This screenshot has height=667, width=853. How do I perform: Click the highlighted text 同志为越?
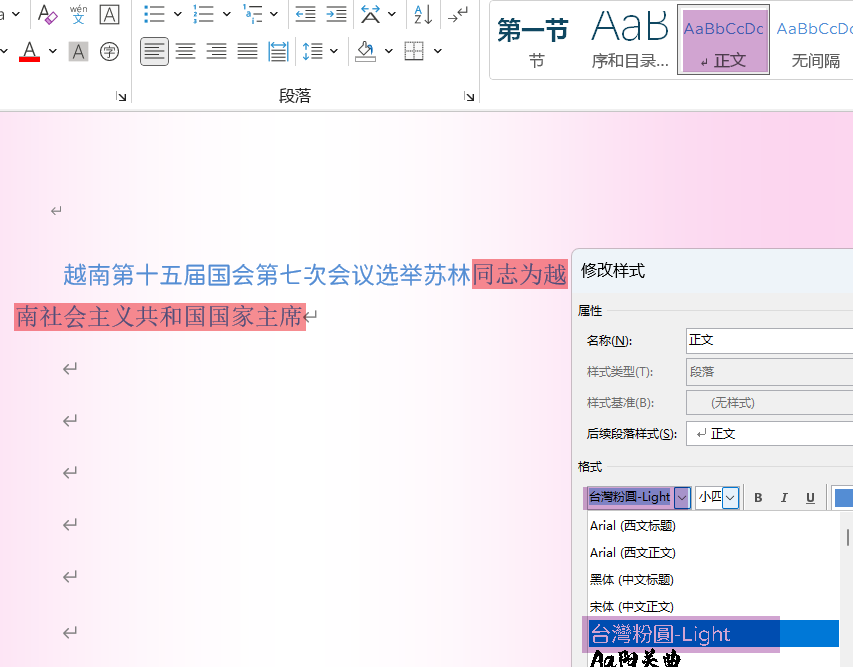520,275
